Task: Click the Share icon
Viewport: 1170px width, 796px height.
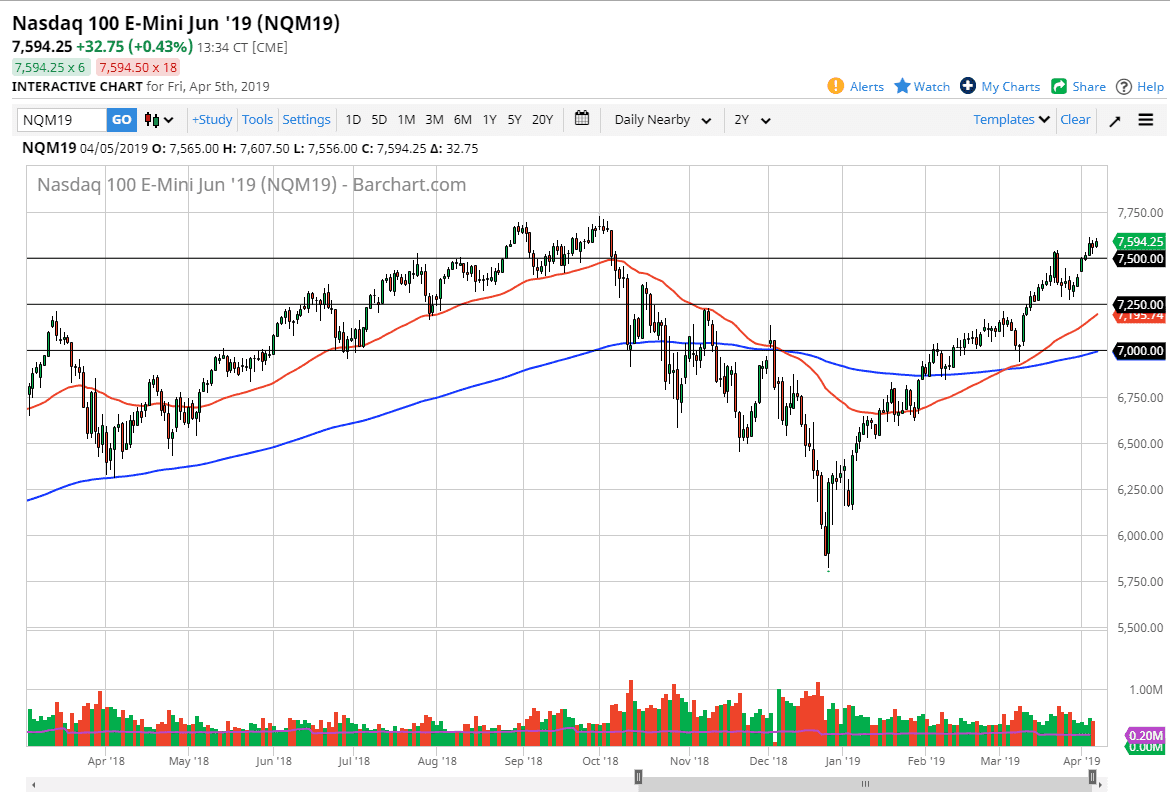Action: 1059,86
